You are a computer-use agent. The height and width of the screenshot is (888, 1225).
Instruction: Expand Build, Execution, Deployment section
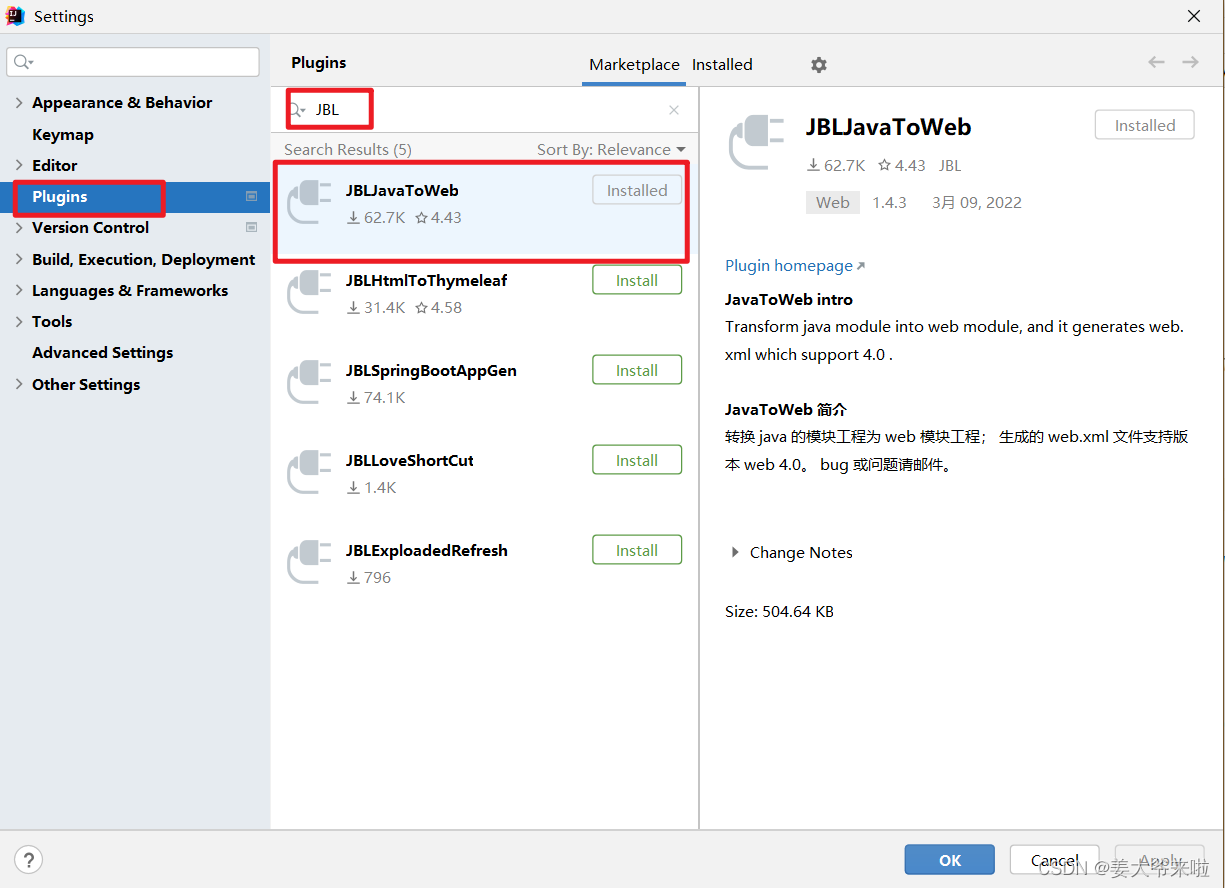19,259
